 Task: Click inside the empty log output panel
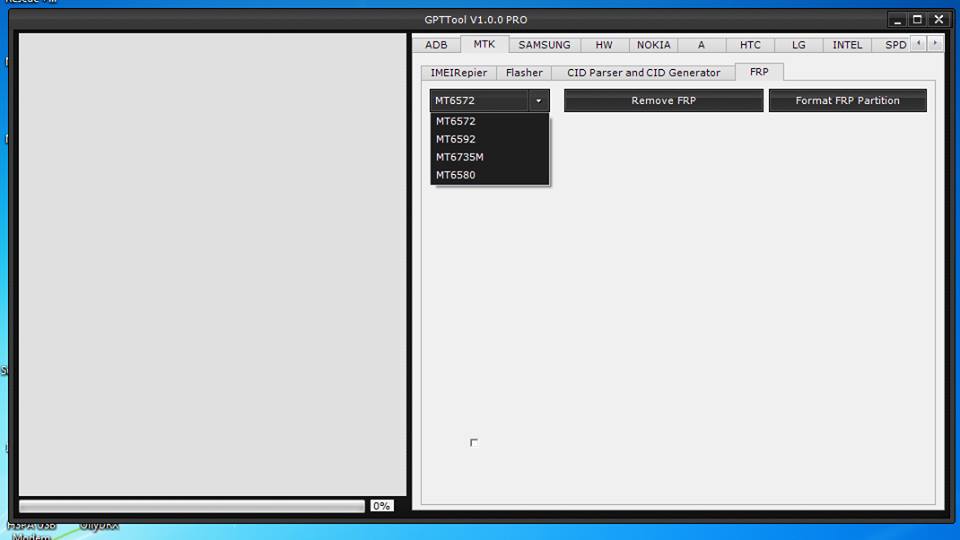[x=212, y=264]
